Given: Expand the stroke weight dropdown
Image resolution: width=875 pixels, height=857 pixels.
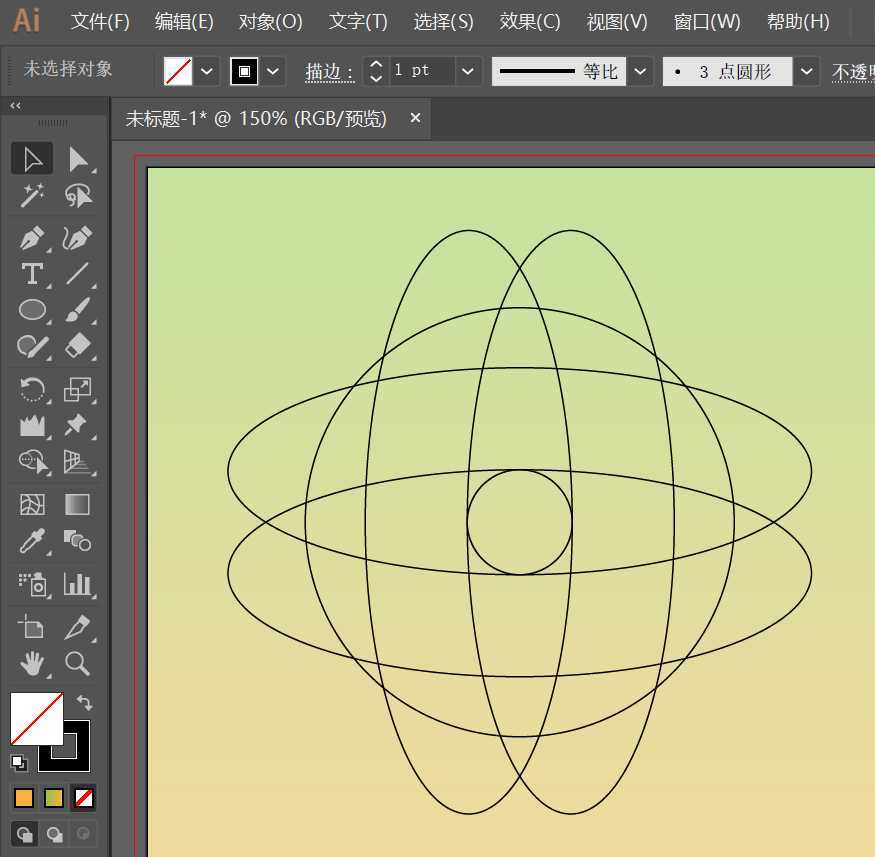Looking at the screenshot, I should point(468,71).
